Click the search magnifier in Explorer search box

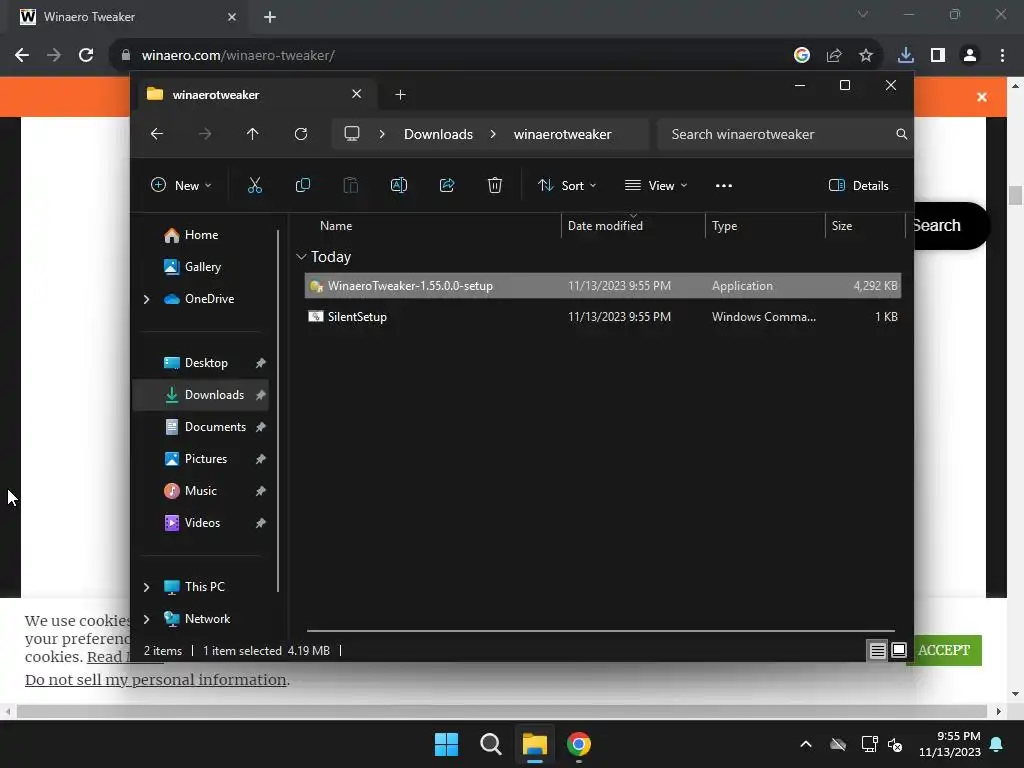point(901,134)
